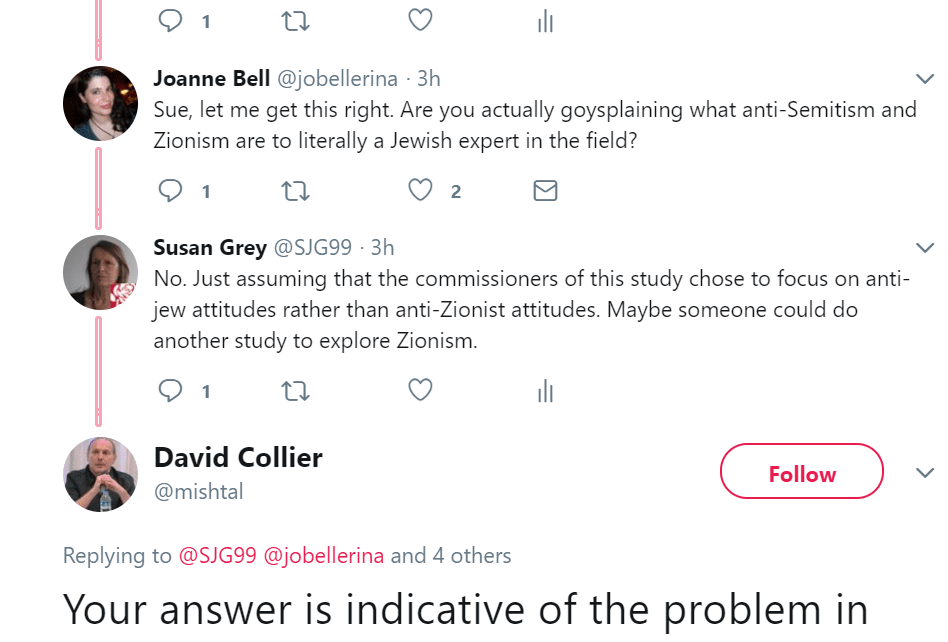
Task: Retweet Joanne Bell's tweet
Action: [296, 190]
